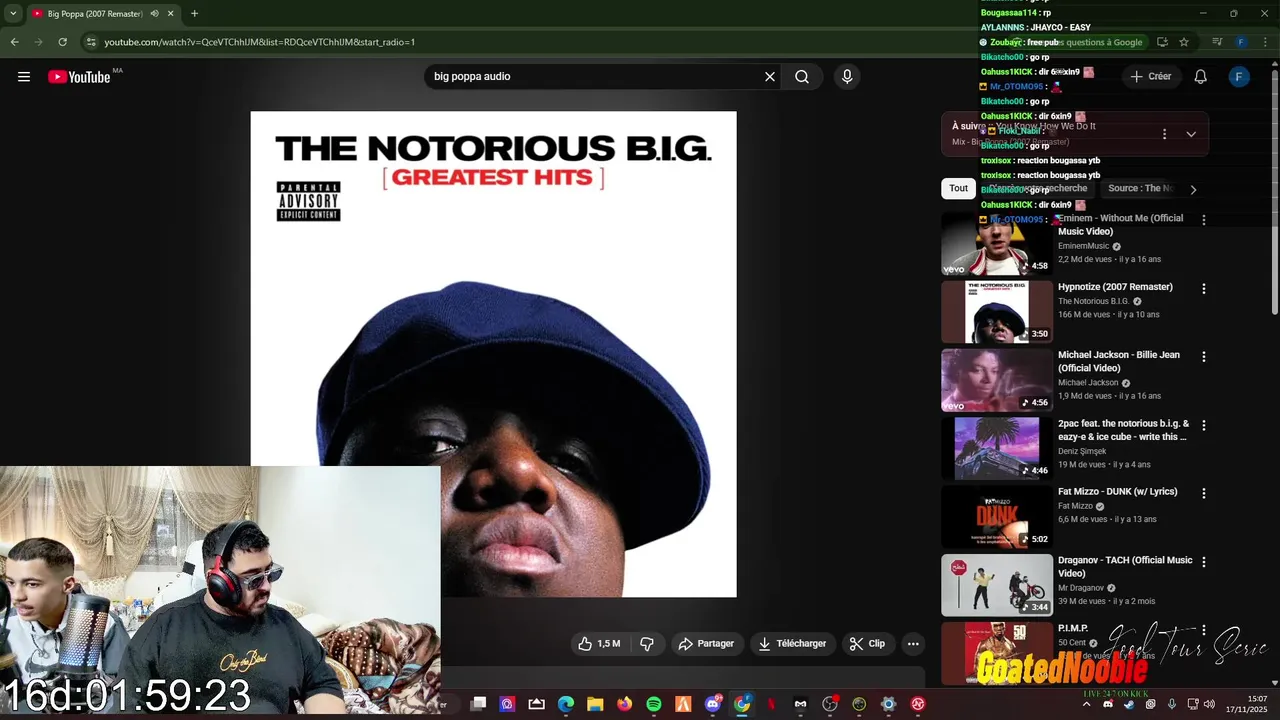1280x720 pixels.
Task: Install app icon in the address bar
Action: (x=1162, y=42)
